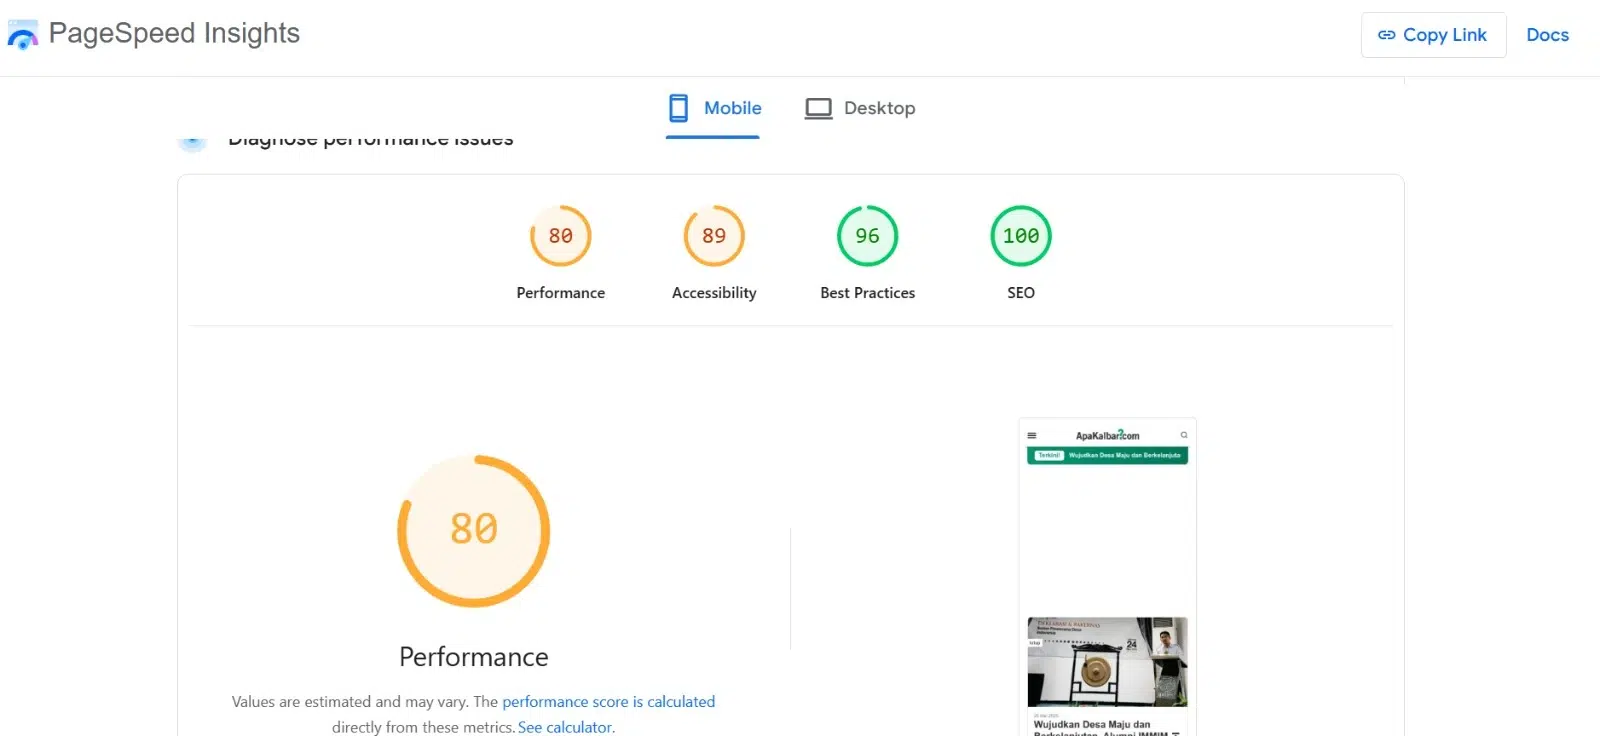The width and height of the screenshot is (1600, 736).
Task: Click the large 80 performance gauge
Action: point(474,531)
